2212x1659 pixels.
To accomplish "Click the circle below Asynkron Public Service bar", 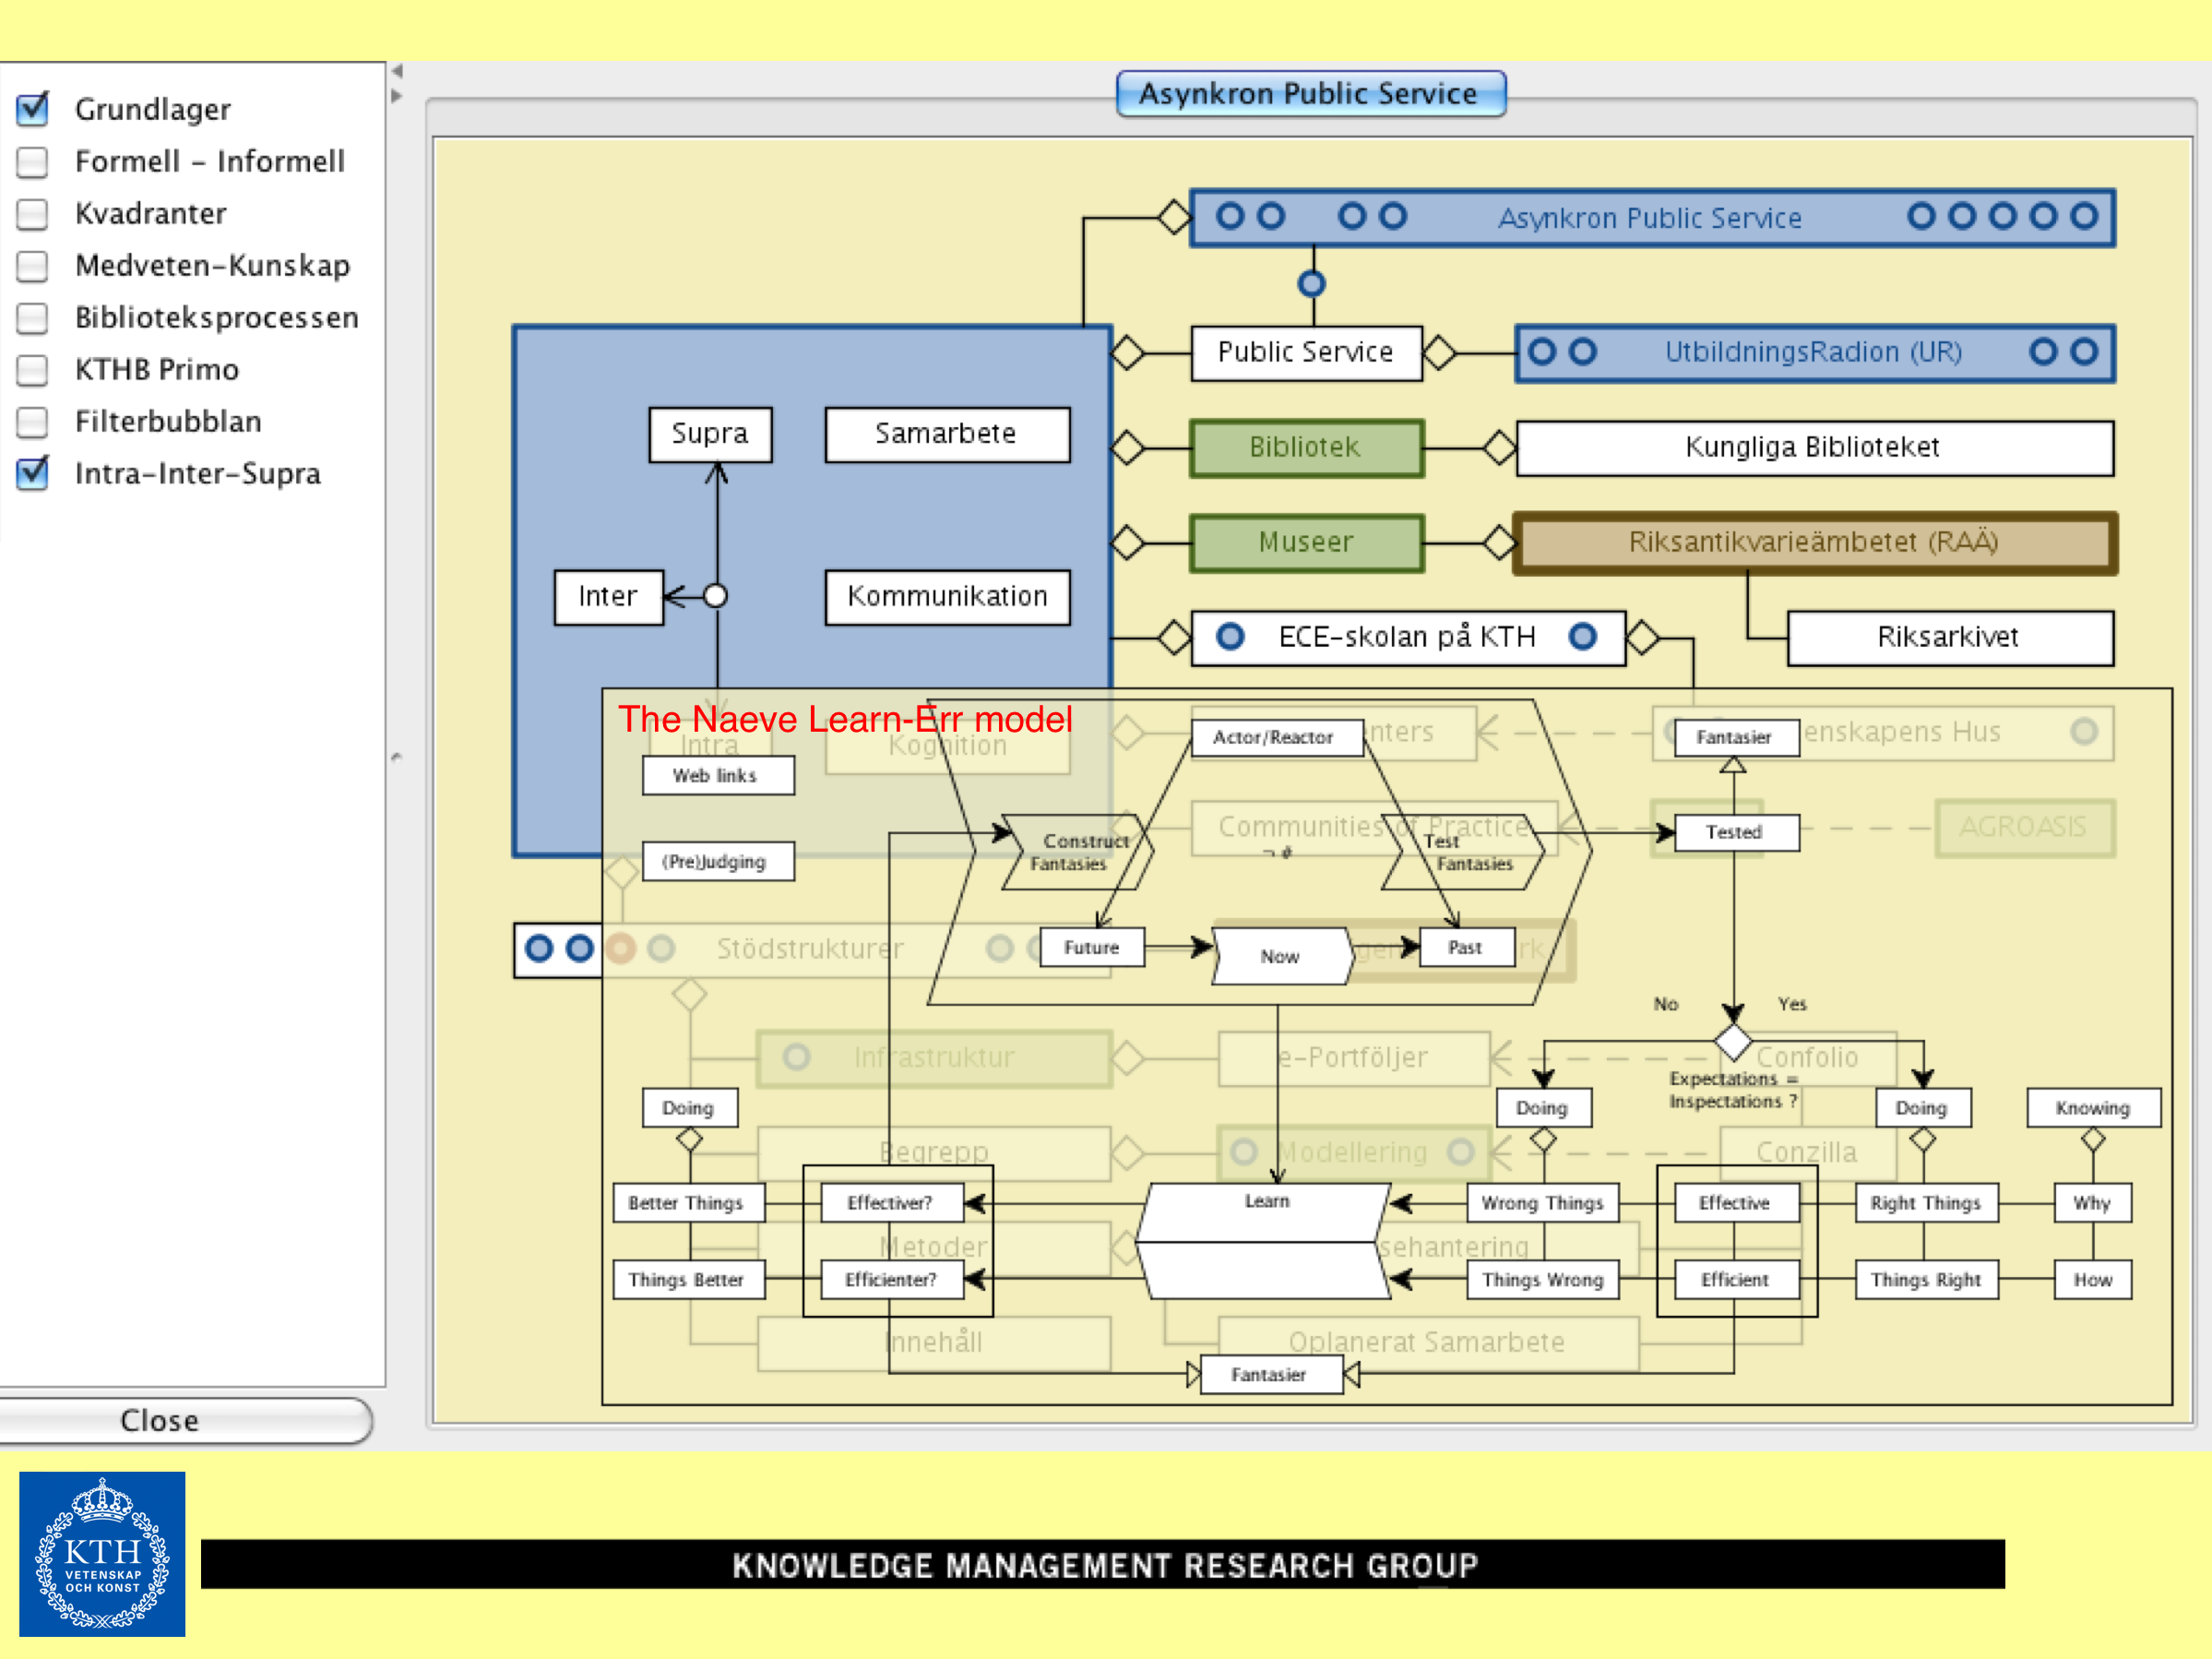I will (1311, 284).
